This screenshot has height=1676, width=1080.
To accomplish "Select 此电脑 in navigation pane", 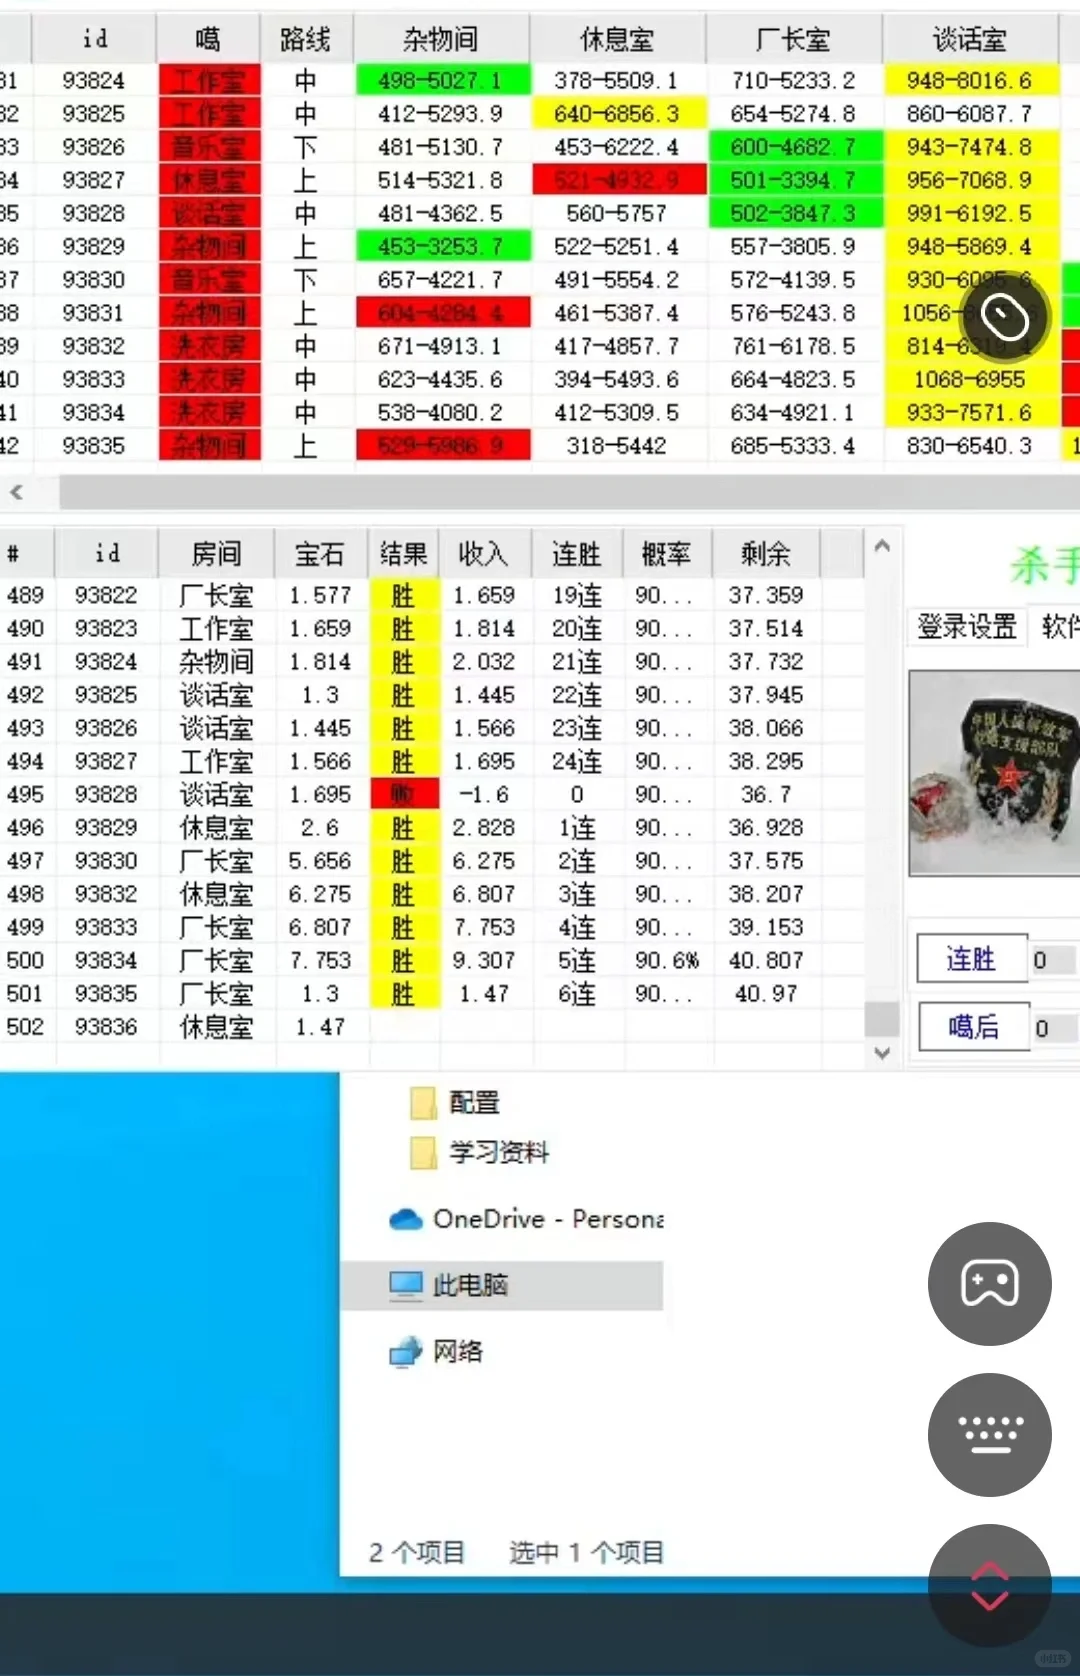I will coord(502,1285).
